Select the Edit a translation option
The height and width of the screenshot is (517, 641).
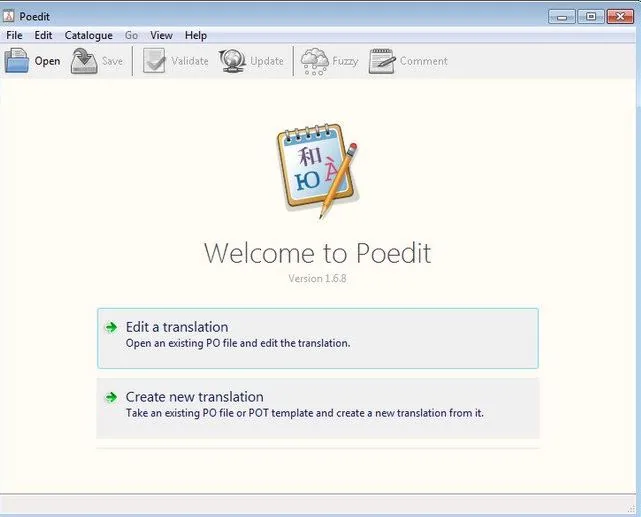(318, 338)
